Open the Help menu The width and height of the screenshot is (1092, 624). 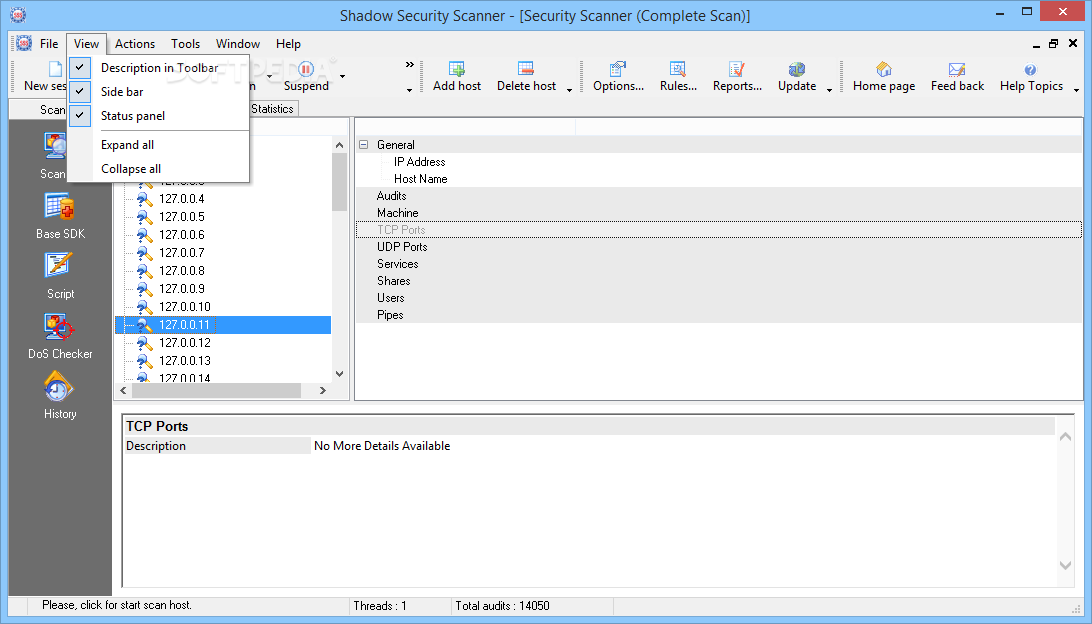point(288,43)
